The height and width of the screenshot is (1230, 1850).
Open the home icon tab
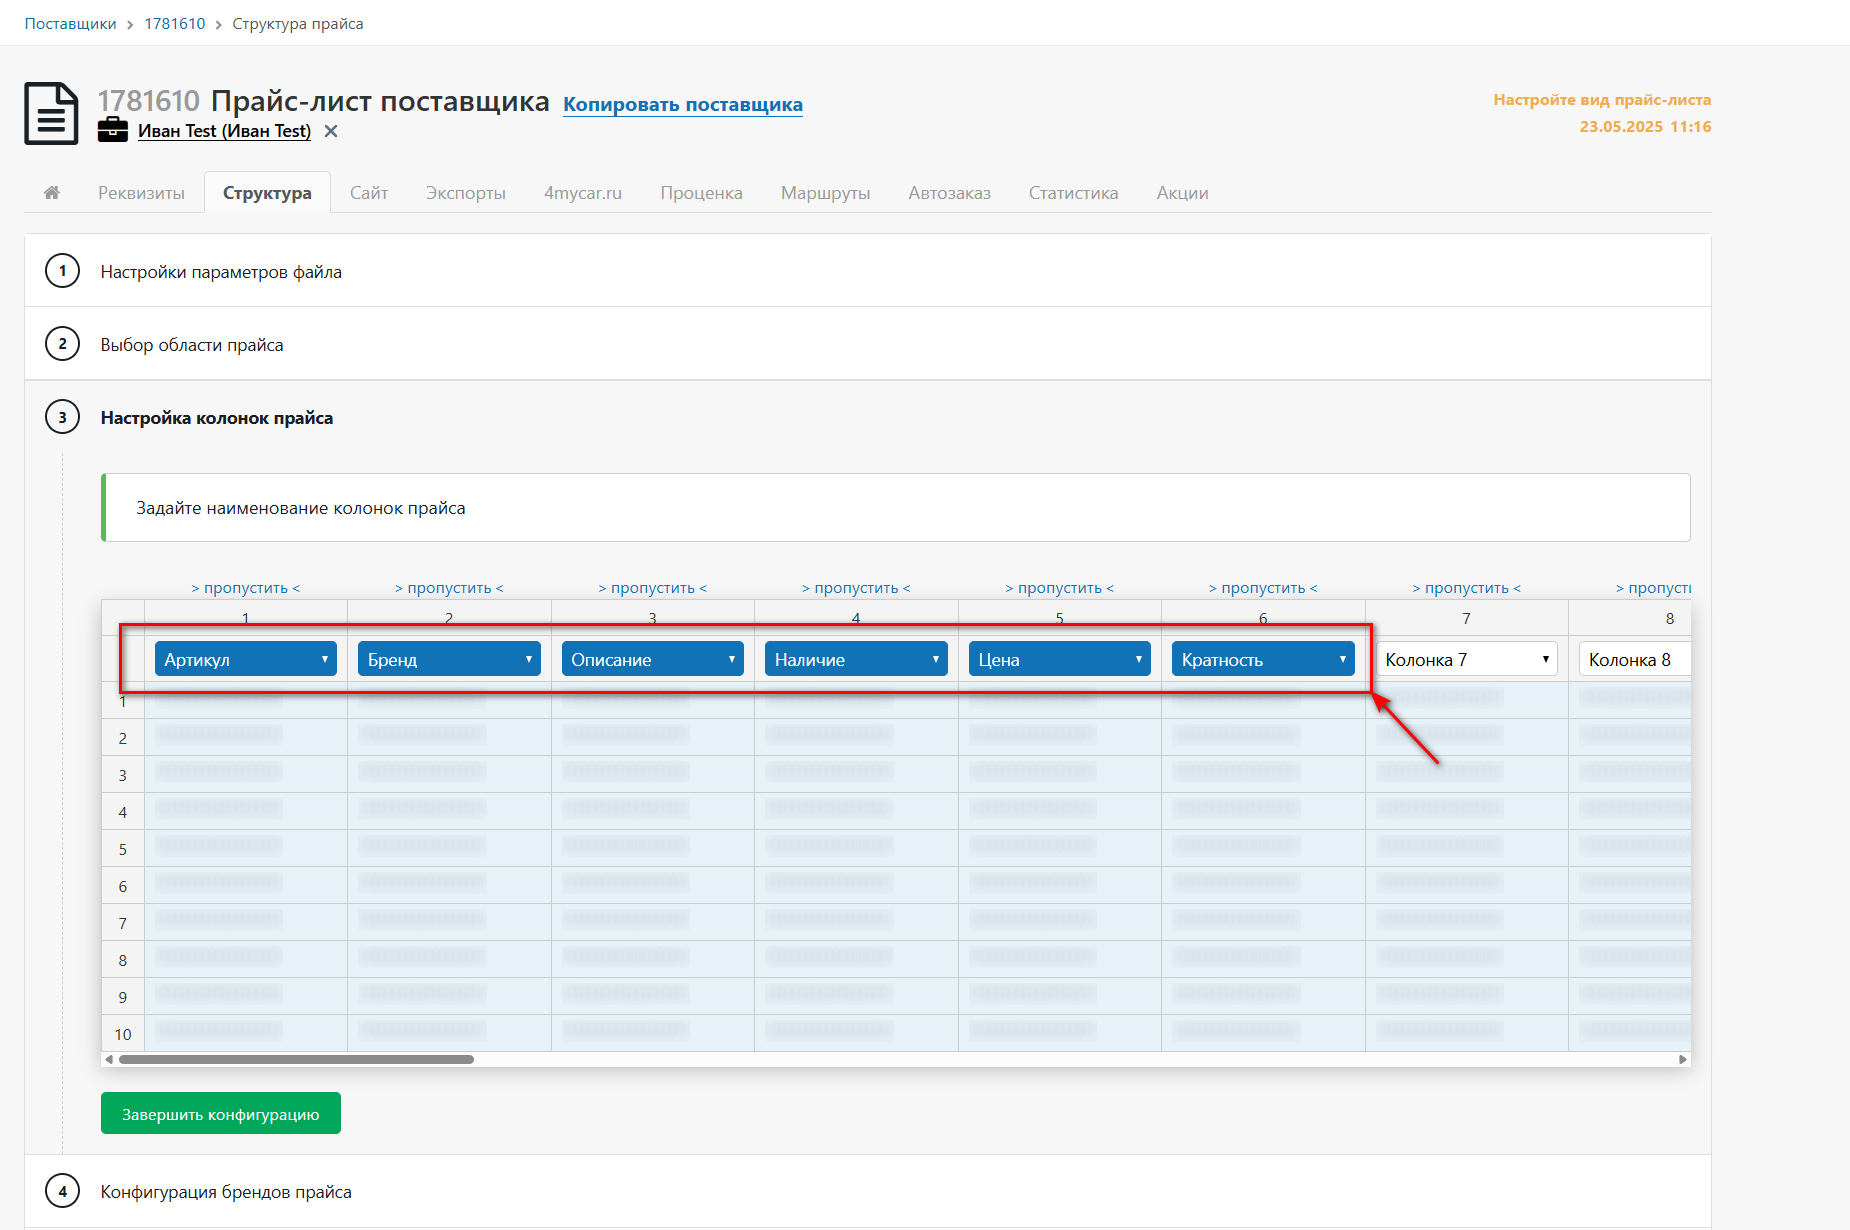(x=52, y=193)
